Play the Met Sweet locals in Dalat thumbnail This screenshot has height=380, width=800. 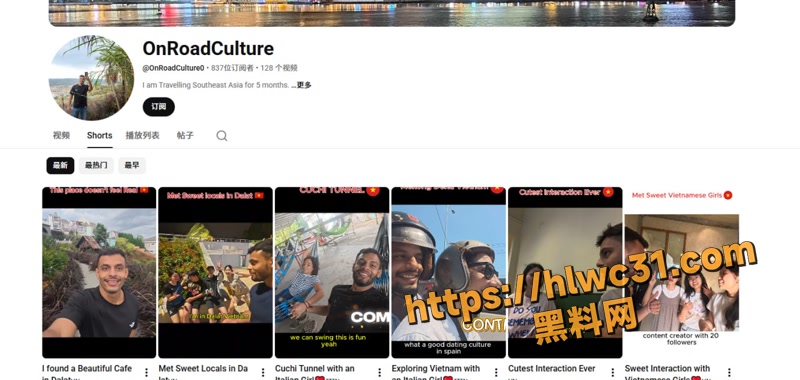pos(215,272)
